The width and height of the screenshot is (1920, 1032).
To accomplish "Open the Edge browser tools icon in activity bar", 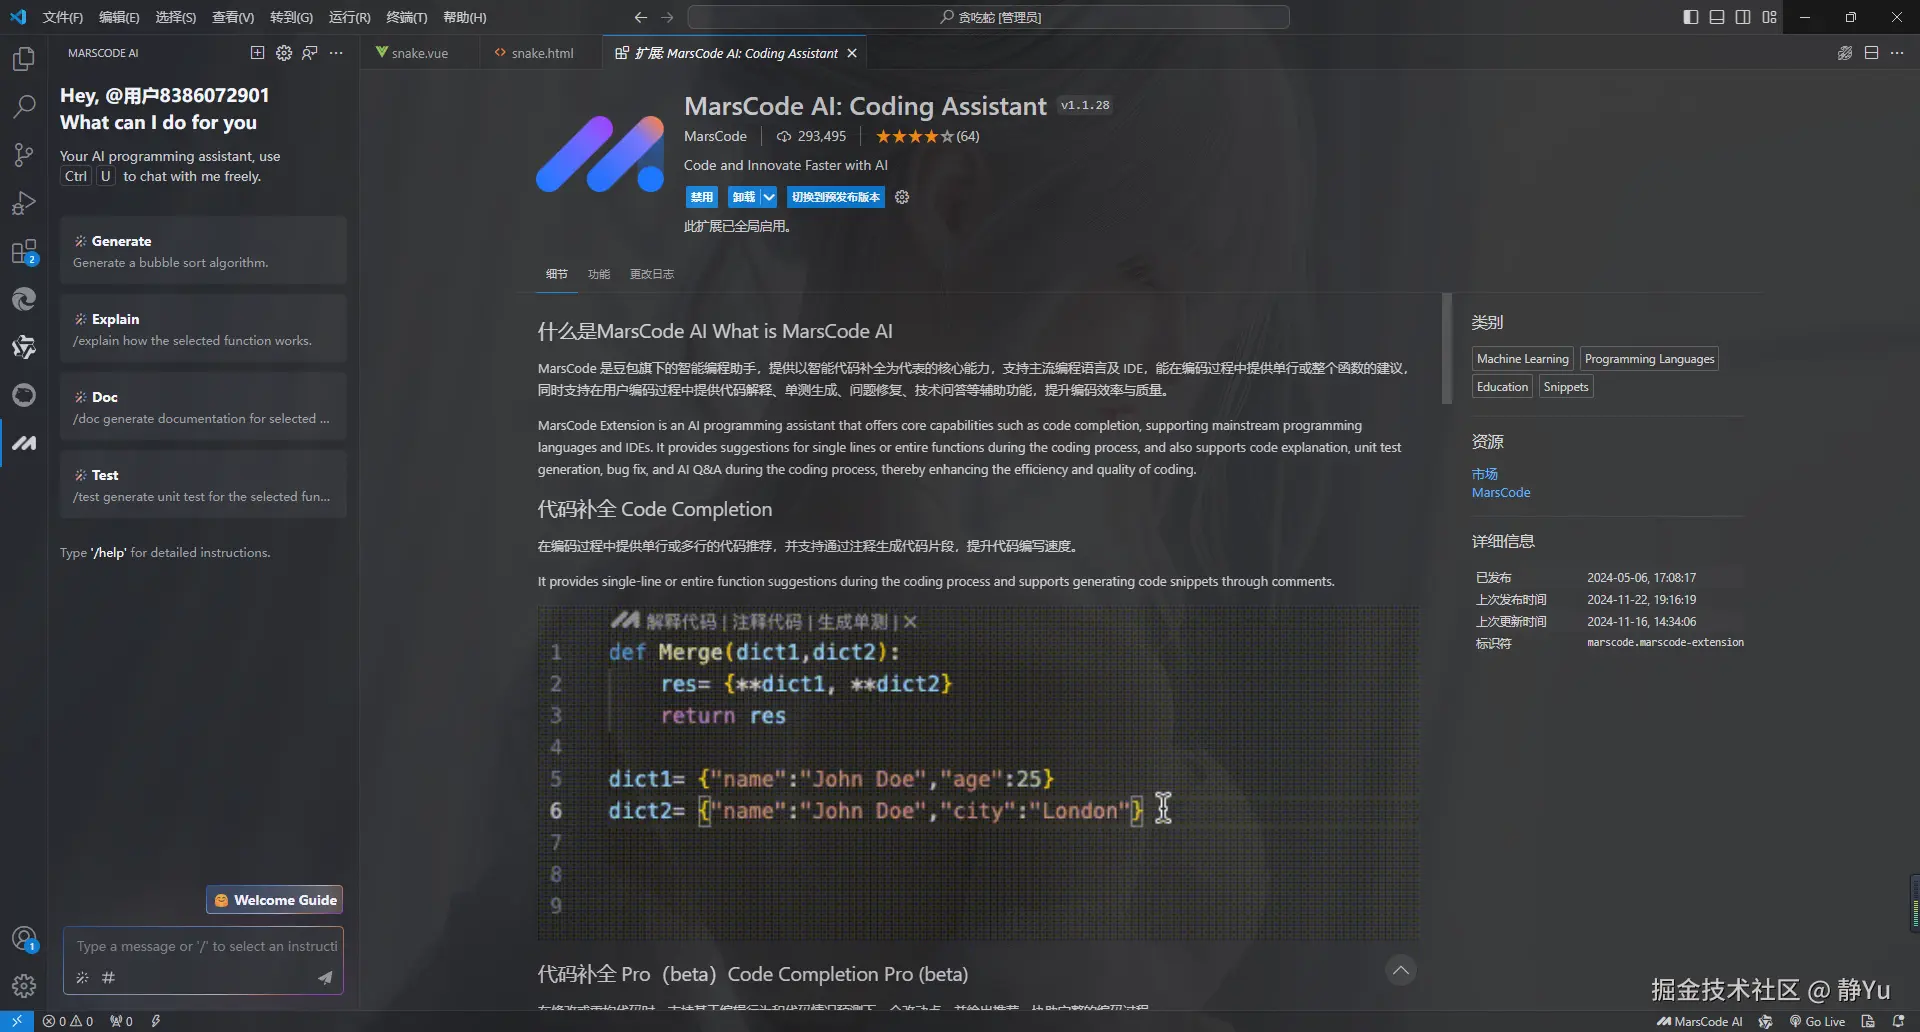I will pyautogui.click(x=24, y=299).
